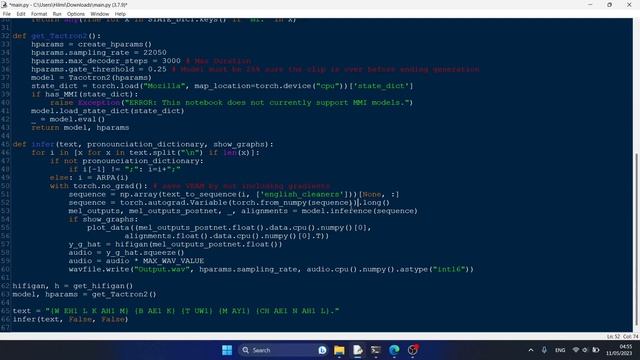Screen dimensions: 640x360
Task: Open File Explorer from taskbar
Action: (x=339, y=350)
